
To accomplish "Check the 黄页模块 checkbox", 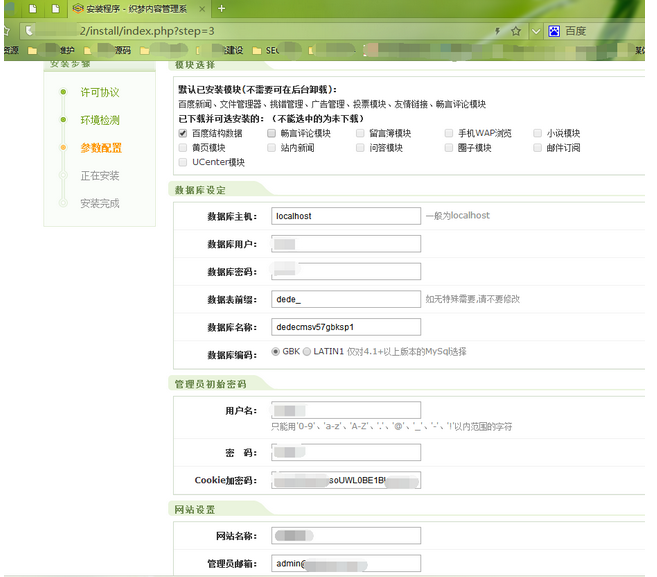I will (183, 148).
